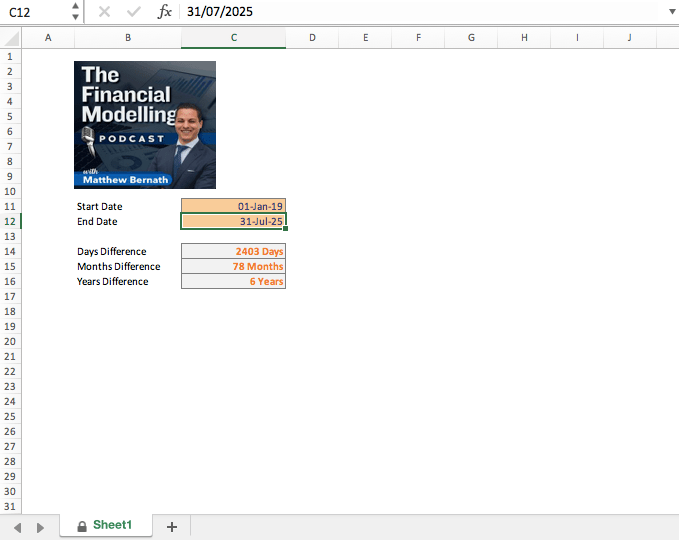This screenshot has height=540, width=679.
Task: Select column A header
Action: point(48,38)
